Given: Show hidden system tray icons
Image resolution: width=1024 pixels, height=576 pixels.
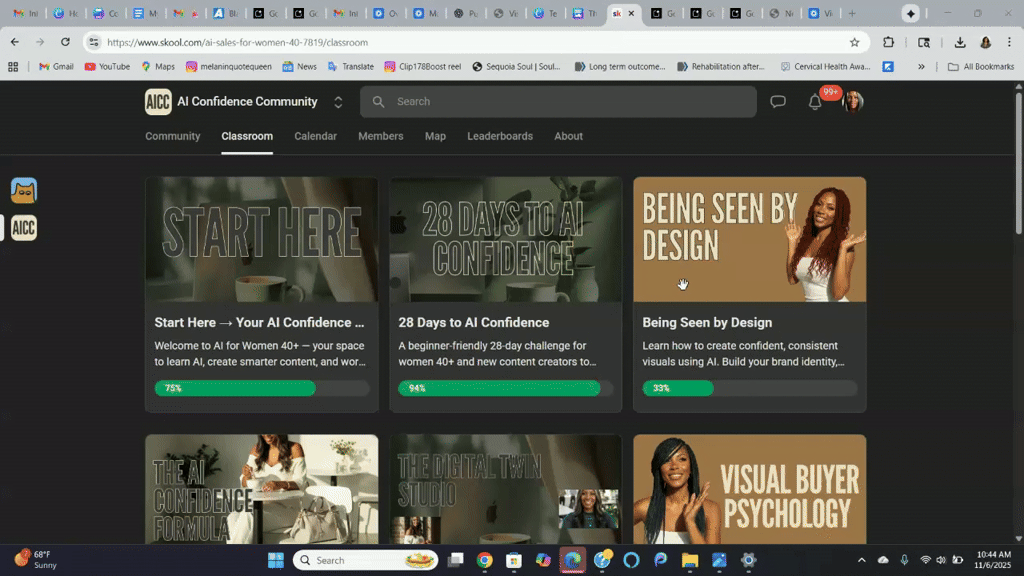Looking at the screenshot, I should pyautogui.click(x=861, y=560).
